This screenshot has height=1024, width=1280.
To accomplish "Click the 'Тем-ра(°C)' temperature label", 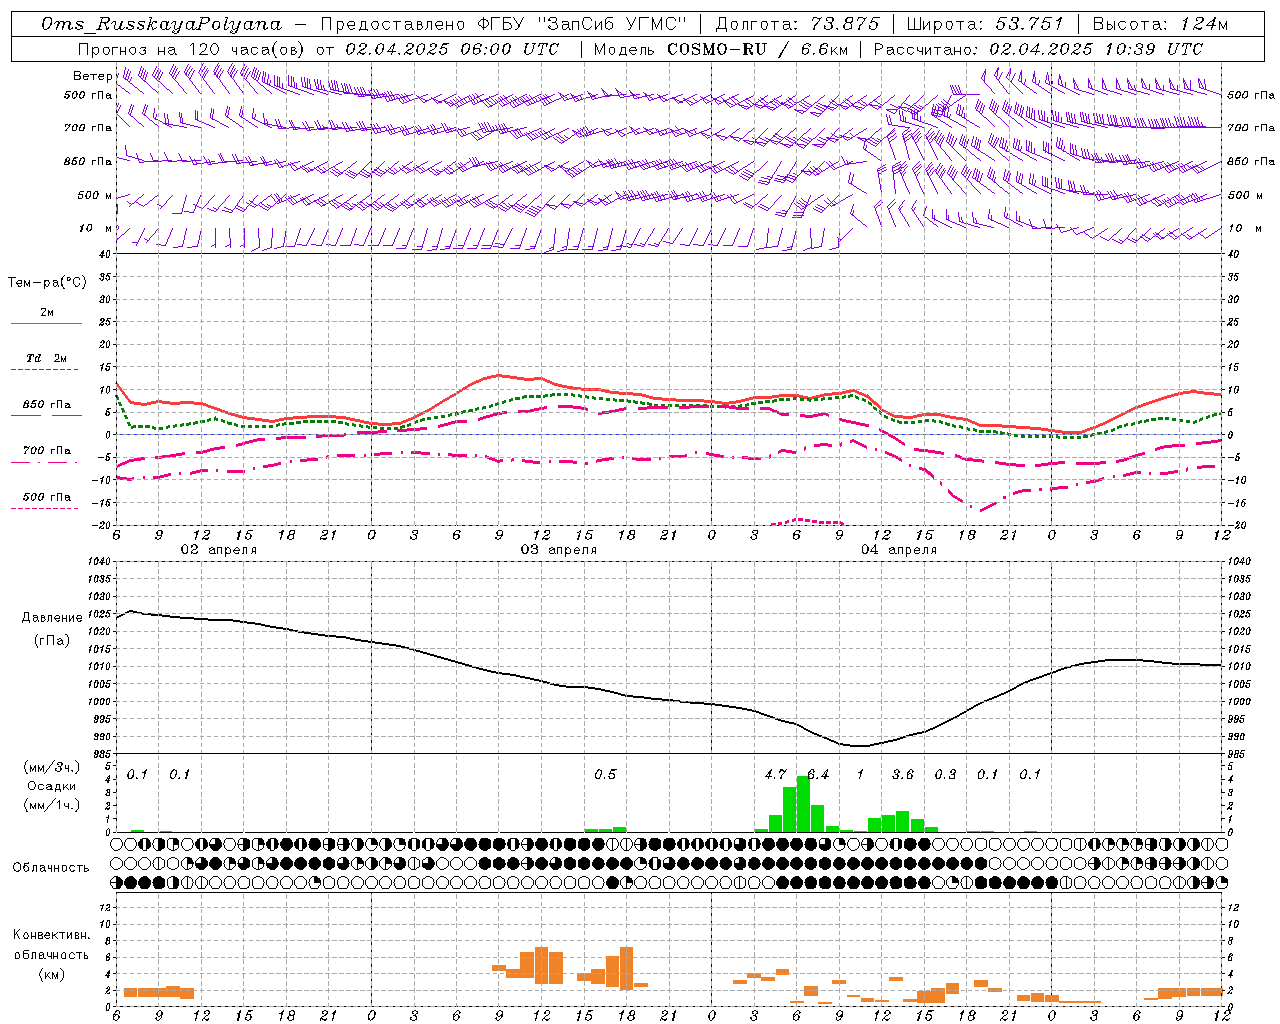I will [x=47, y=283].
